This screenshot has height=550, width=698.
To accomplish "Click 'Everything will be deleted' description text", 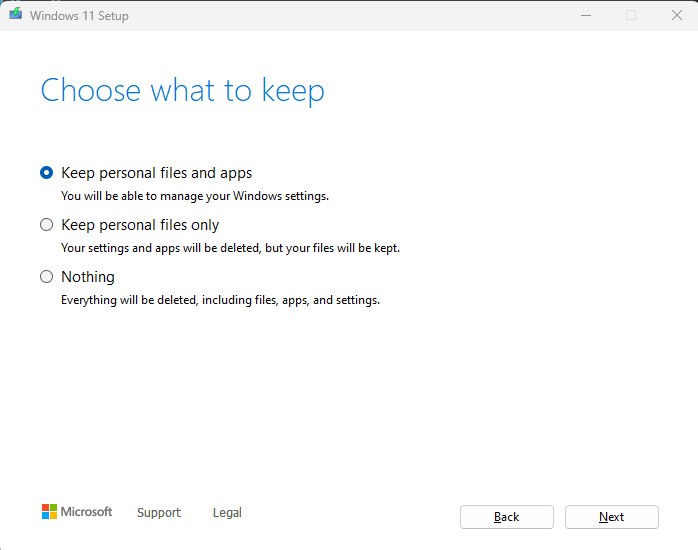I will (x=220, y=300).
